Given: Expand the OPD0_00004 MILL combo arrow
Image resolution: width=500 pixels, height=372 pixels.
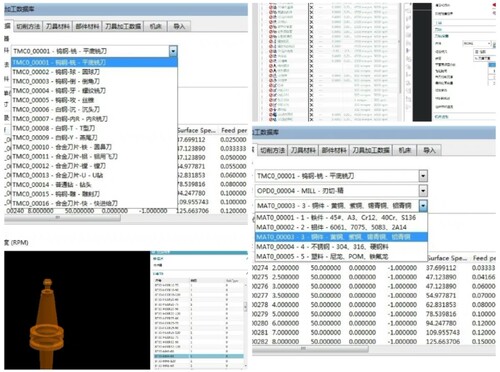Looking at the screenshot, I should pos(423,191).
